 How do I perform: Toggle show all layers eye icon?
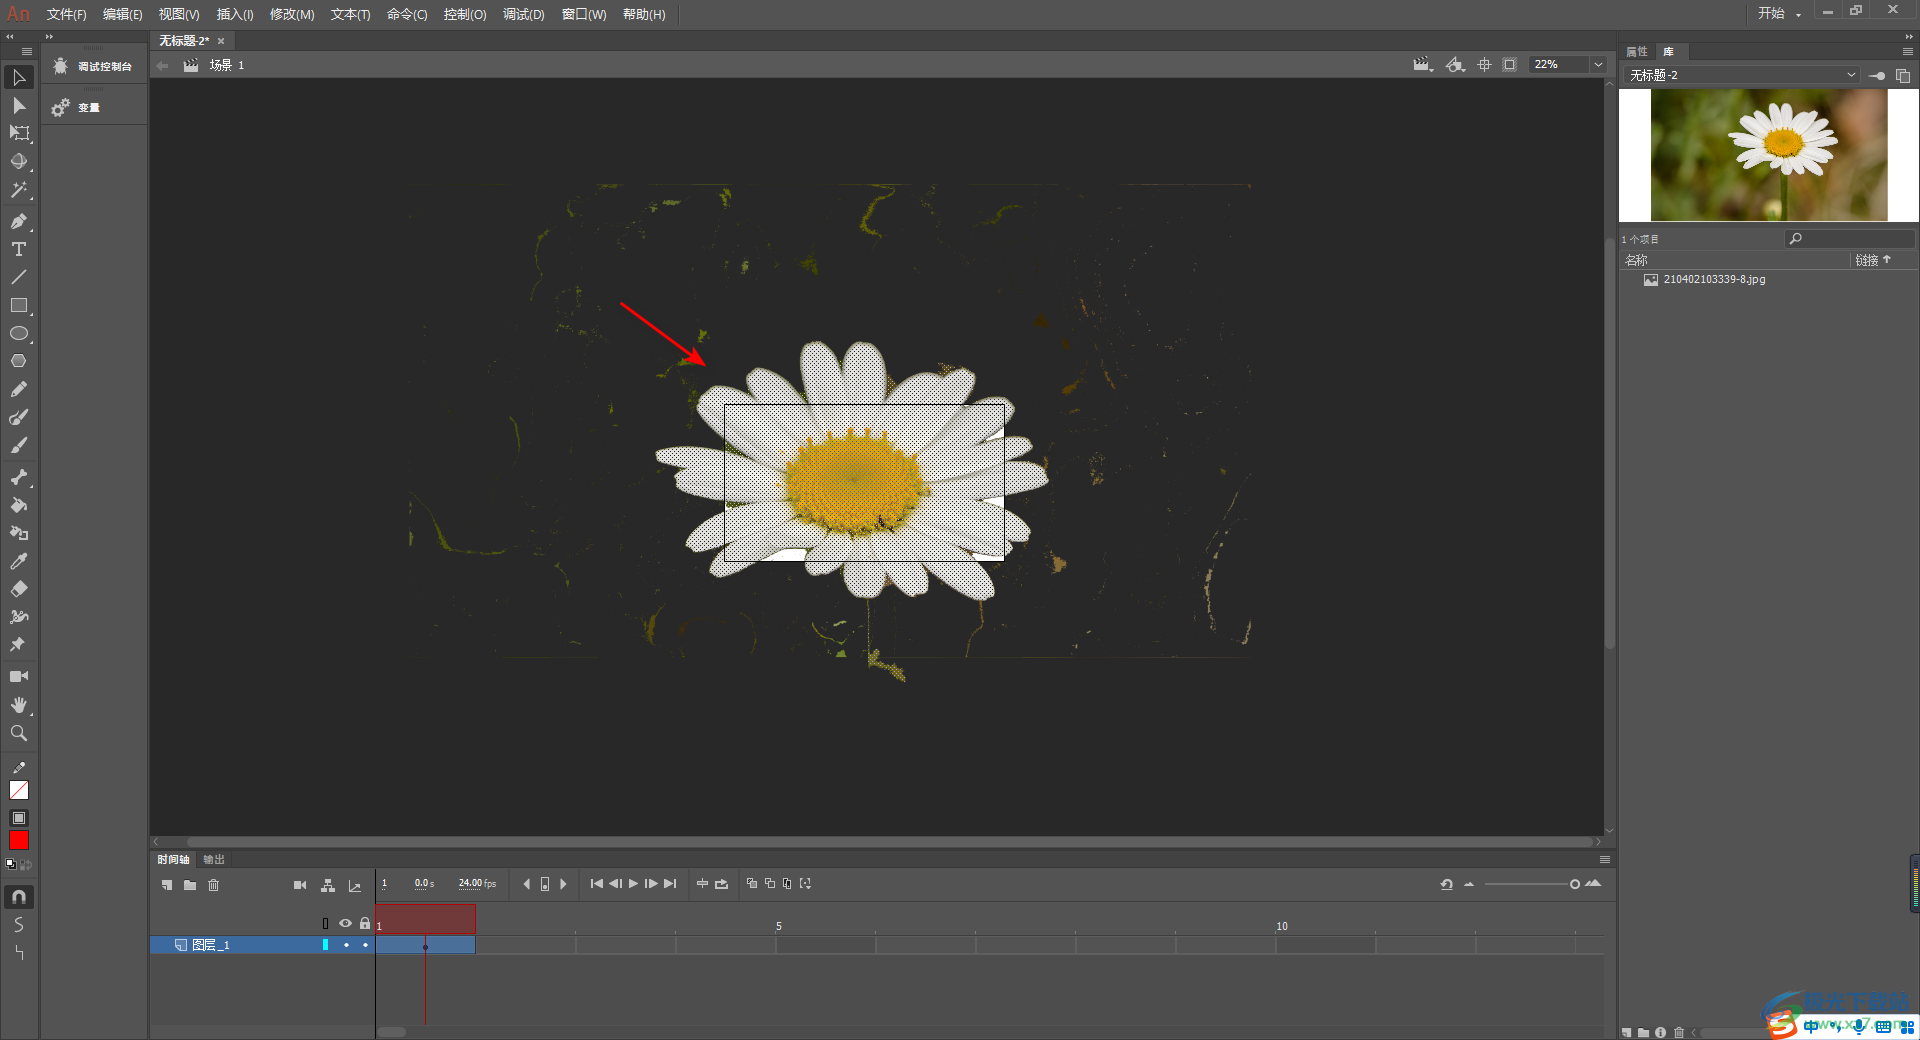(x=346, y=923)
